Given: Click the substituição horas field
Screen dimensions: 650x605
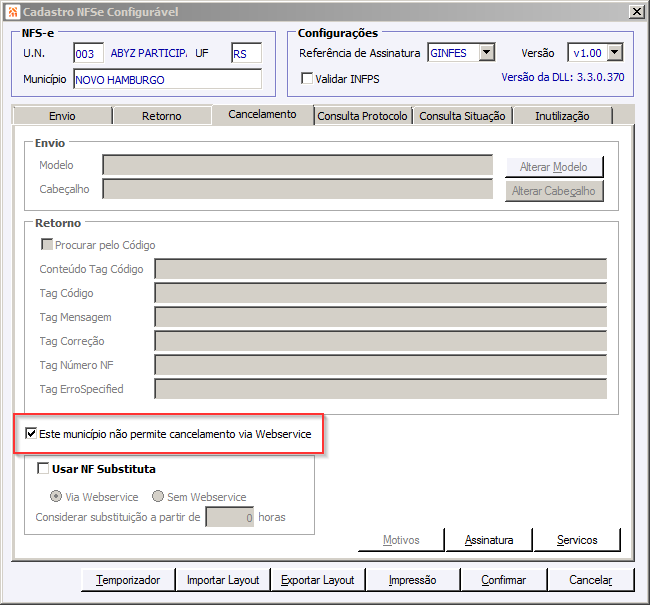Looking at the screenshot, I should tap(230, 517).
